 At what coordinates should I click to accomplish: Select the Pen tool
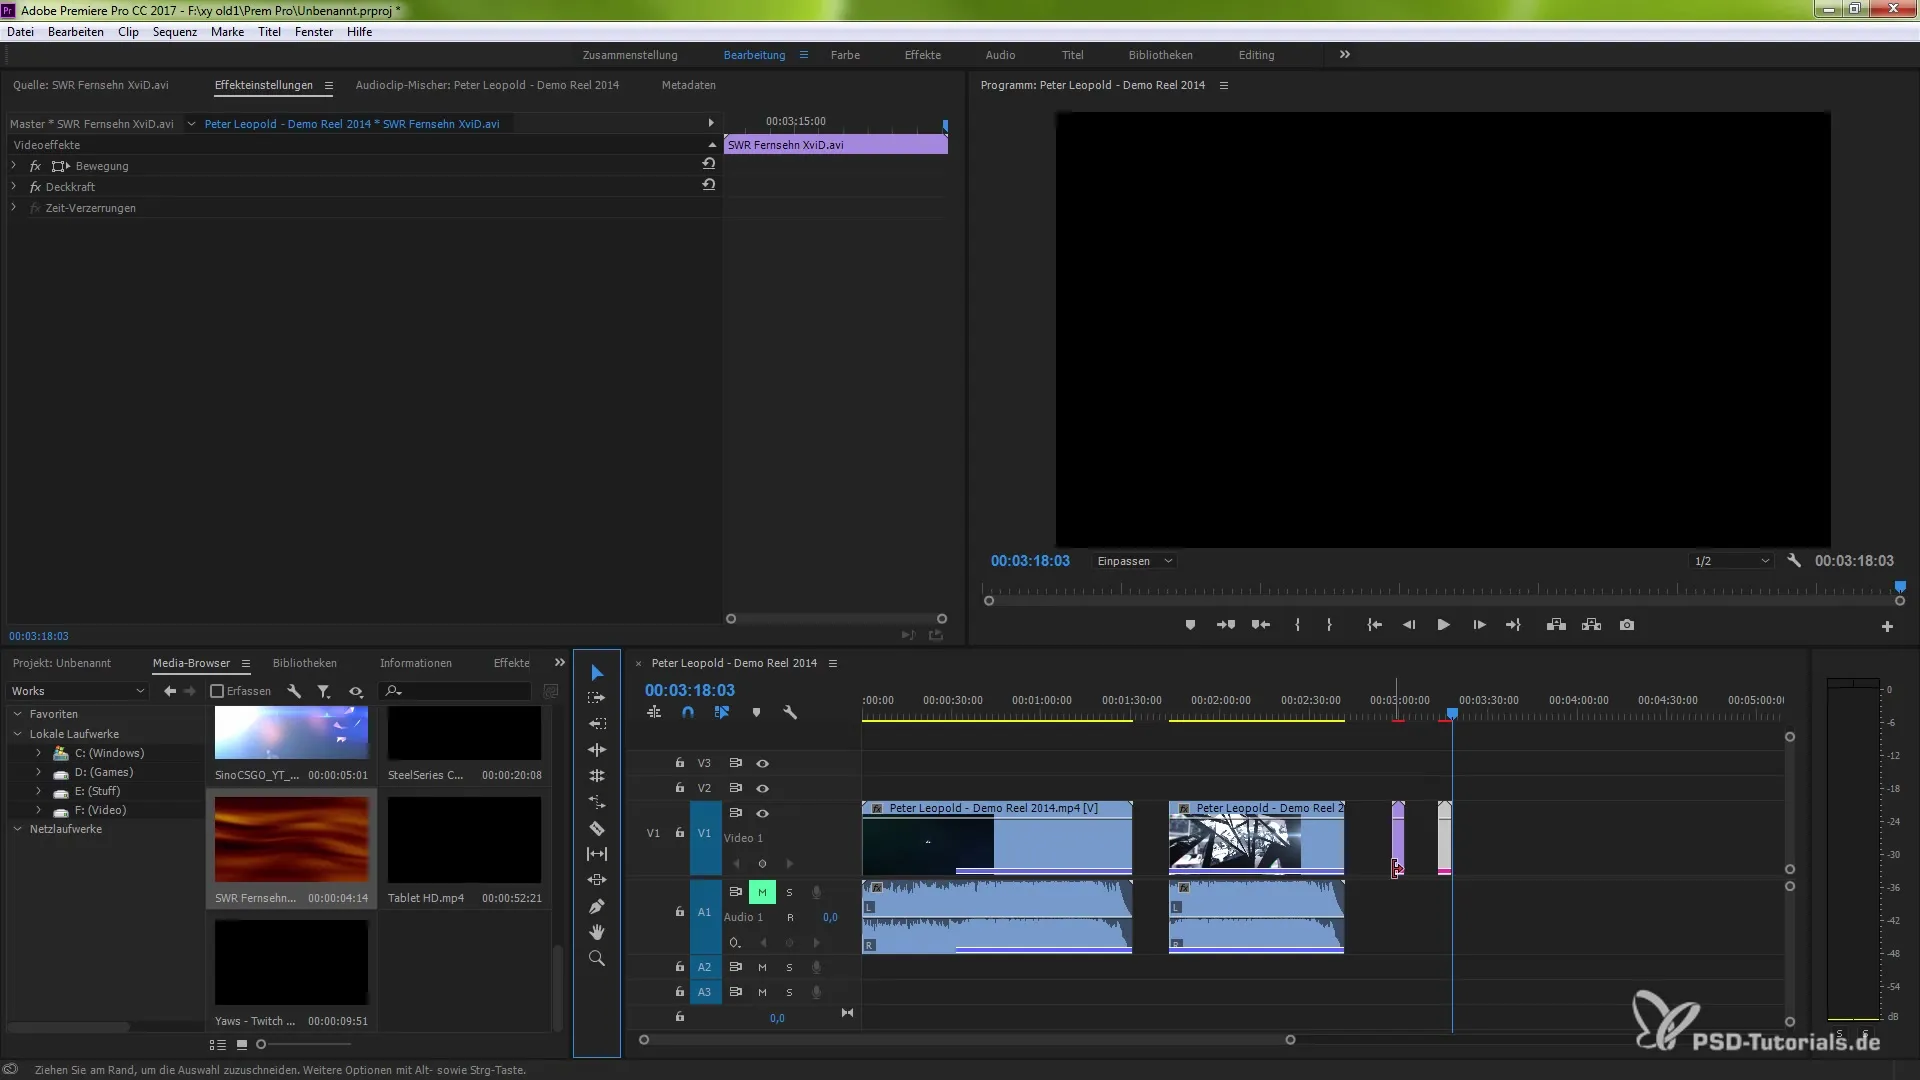coord(597,906)
